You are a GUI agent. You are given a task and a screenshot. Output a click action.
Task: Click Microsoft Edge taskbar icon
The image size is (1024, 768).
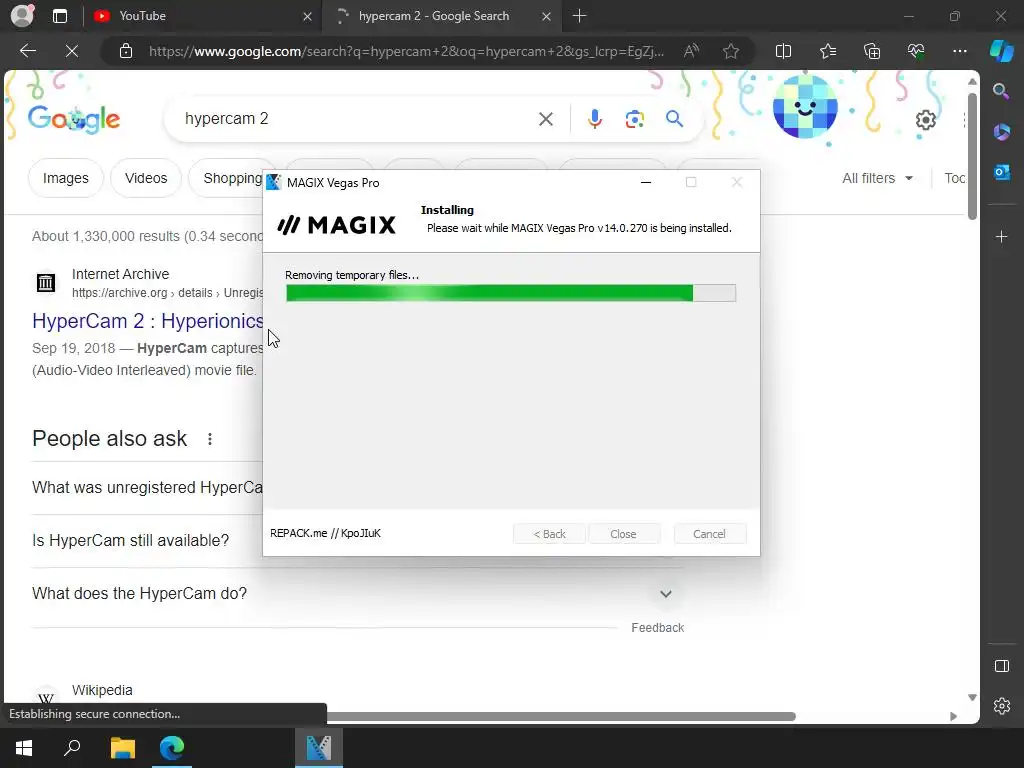click(172, 747)
